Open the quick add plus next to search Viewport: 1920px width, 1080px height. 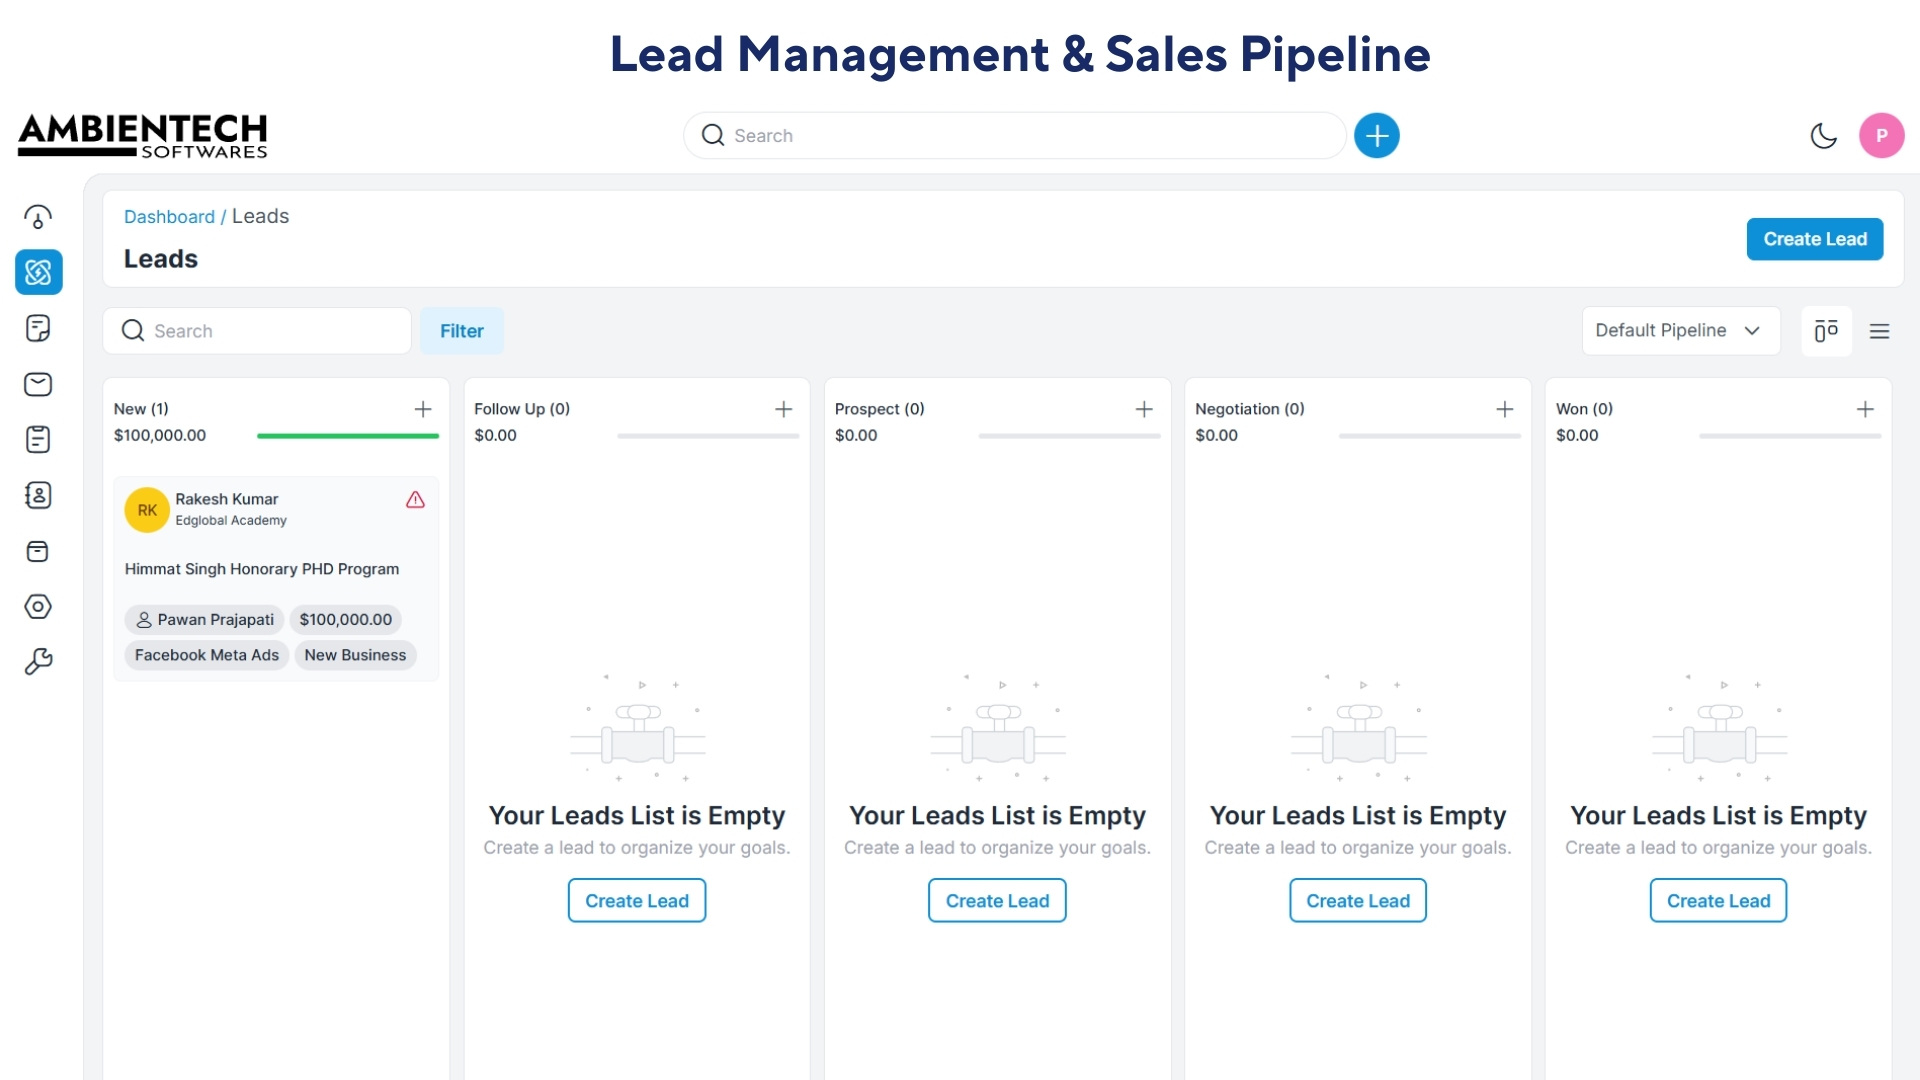tap(1377, 135)
